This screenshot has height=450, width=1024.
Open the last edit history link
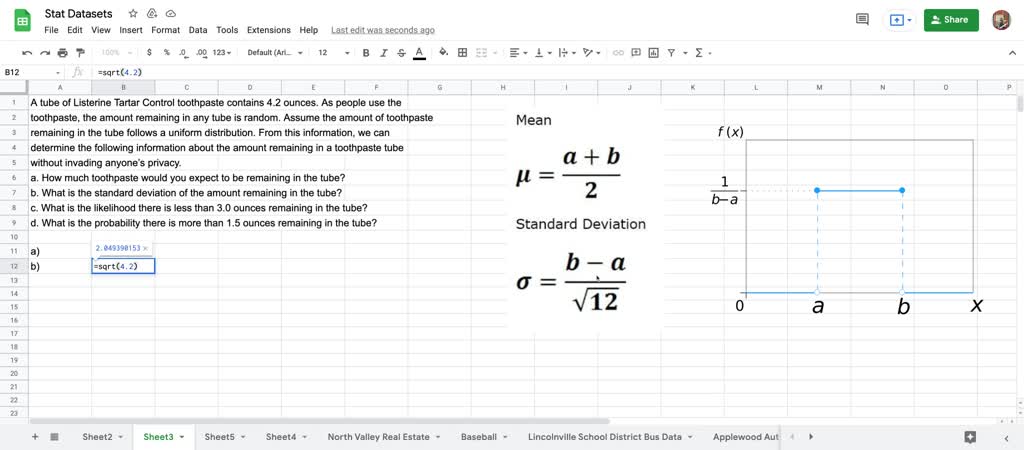(383, 30)
